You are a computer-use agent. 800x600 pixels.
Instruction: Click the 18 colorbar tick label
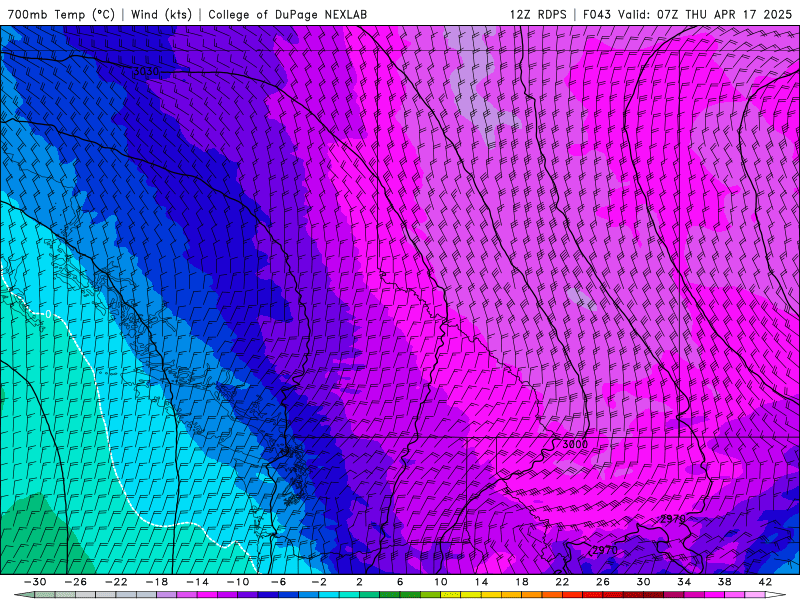click(521, 582)
